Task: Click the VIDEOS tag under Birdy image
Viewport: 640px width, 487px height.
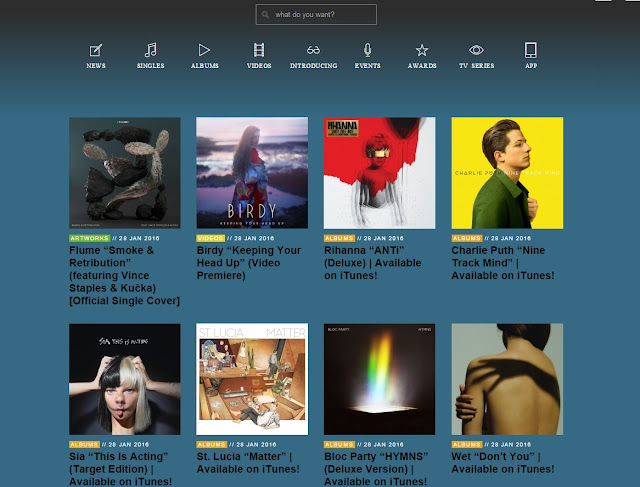Action: coord(211,238)
